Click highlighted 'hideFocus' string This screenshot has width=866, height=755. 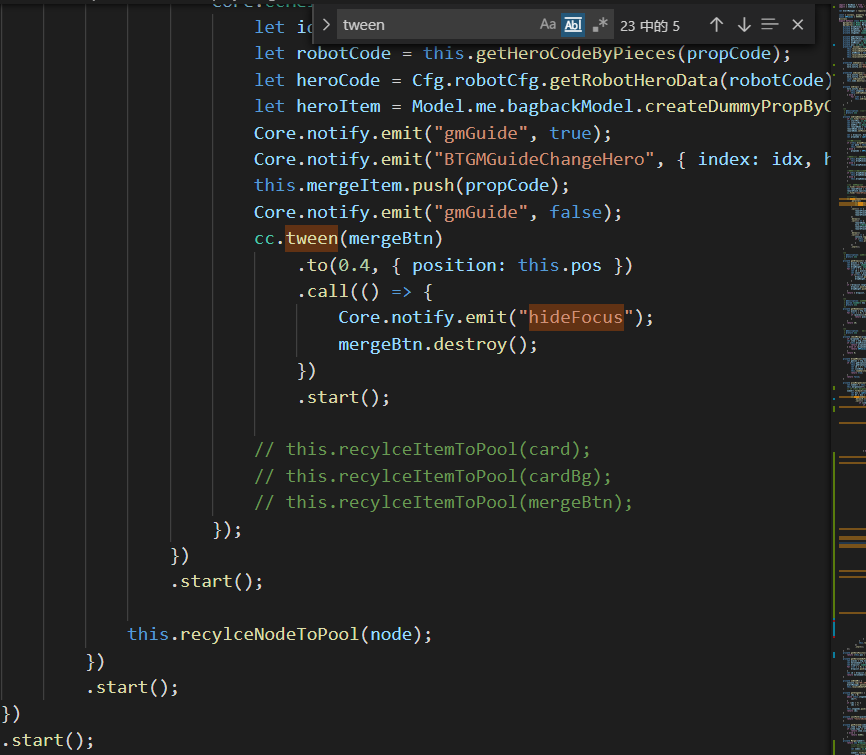576,318
